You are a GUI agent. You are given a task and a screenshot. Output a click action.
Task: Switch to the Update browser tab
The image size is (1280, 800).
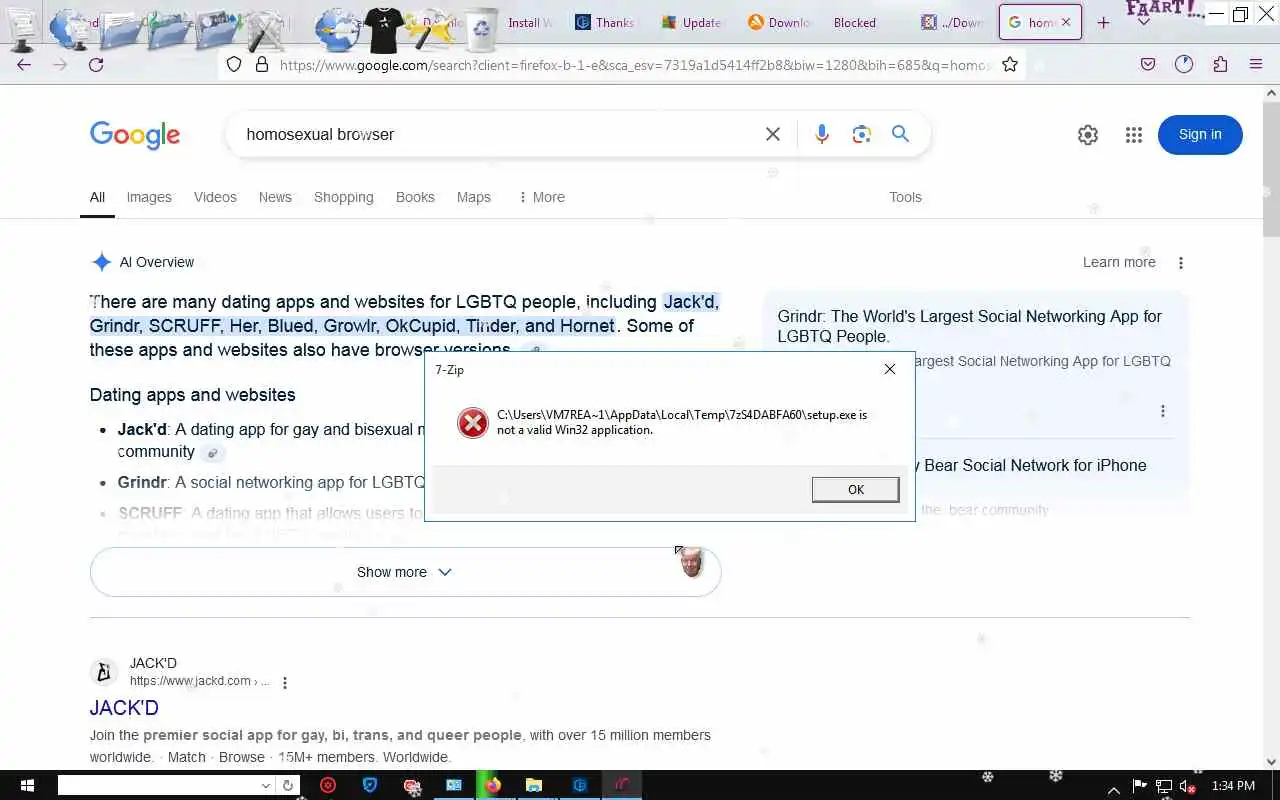click(x=691, y=23)
